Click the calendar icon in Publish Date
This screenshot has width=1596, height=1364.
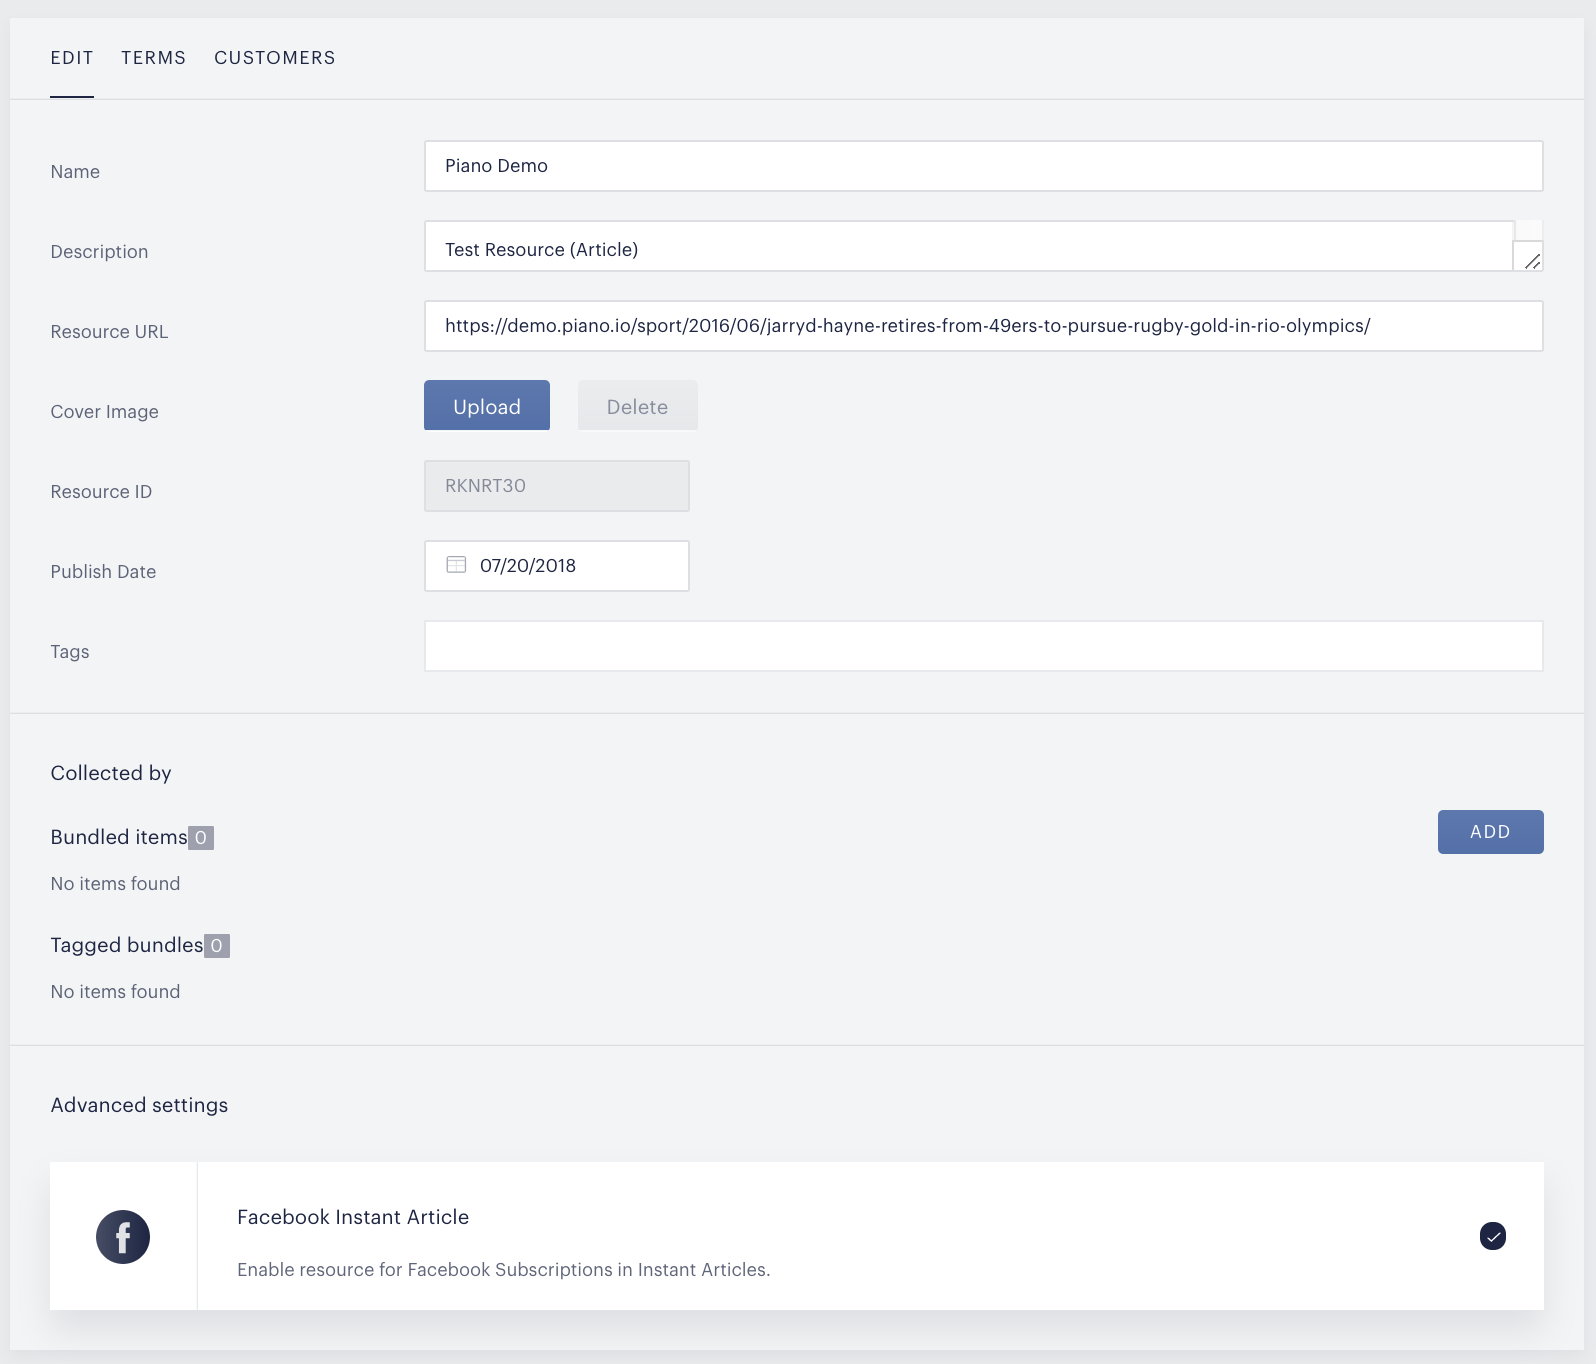coord(456,565)
